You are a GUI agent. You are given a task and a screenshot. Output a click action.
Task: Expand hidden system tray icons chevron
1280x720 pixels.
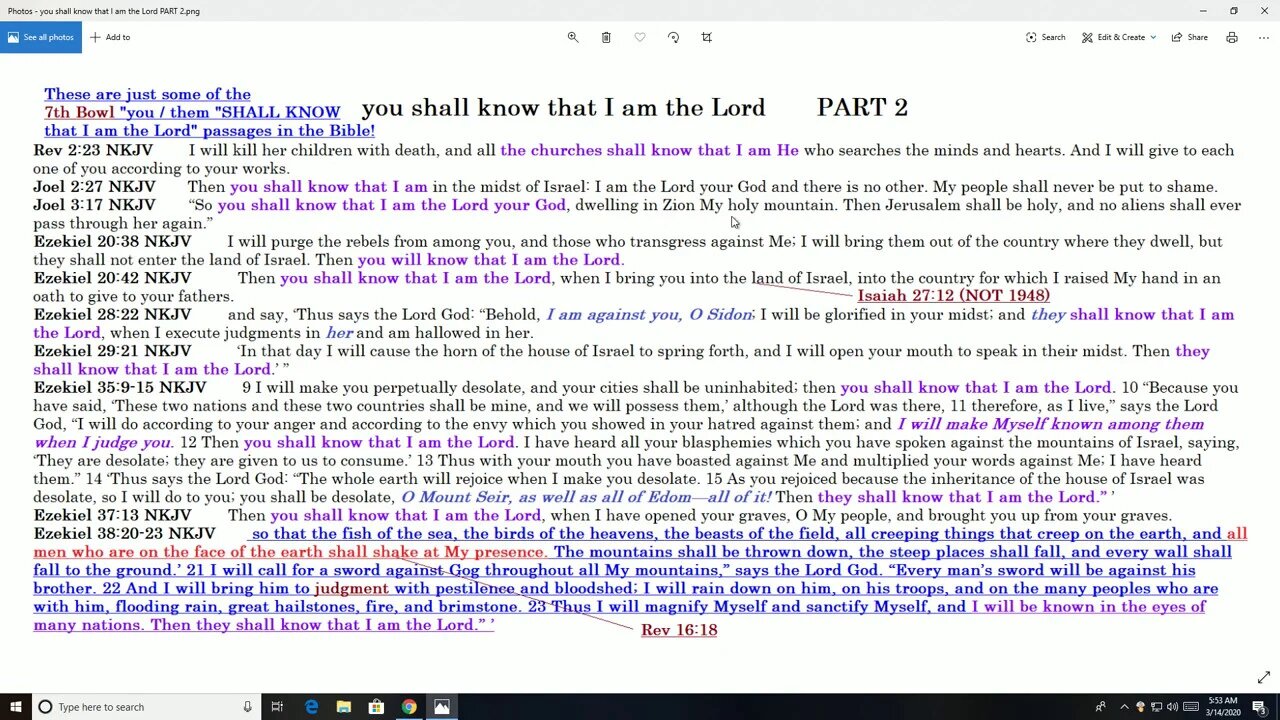pyautogui.click(x=1124, y=707)
